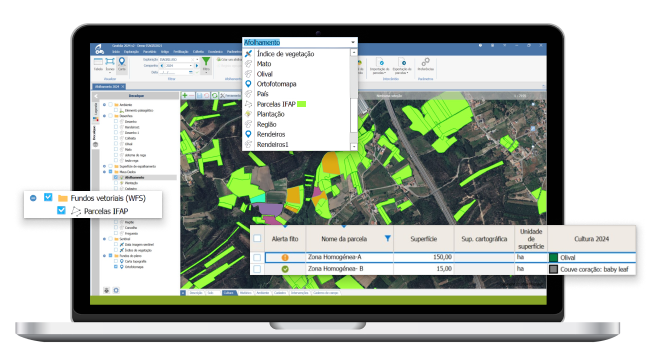Click the Índice de vegetação satellite icon

(248, 54)
